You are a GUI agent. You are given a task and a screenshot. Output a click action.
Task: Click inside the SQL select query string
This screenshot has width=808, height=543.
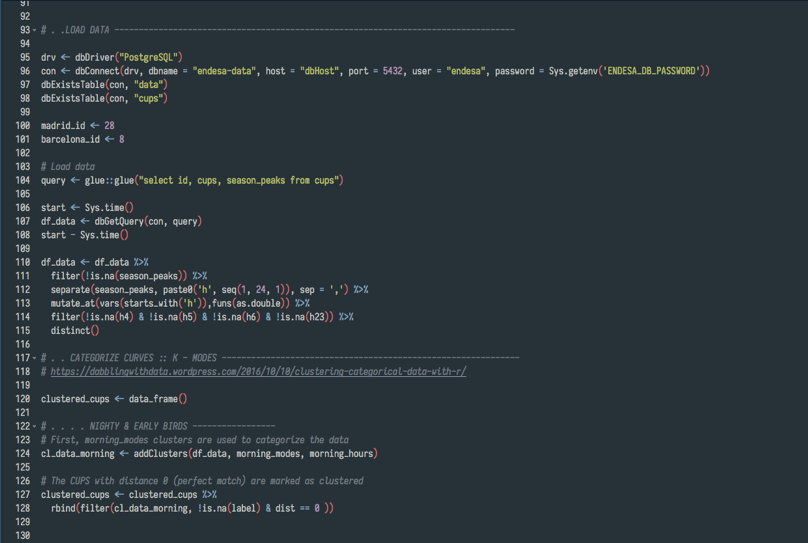pyautogui.click(x=242, y=180)
